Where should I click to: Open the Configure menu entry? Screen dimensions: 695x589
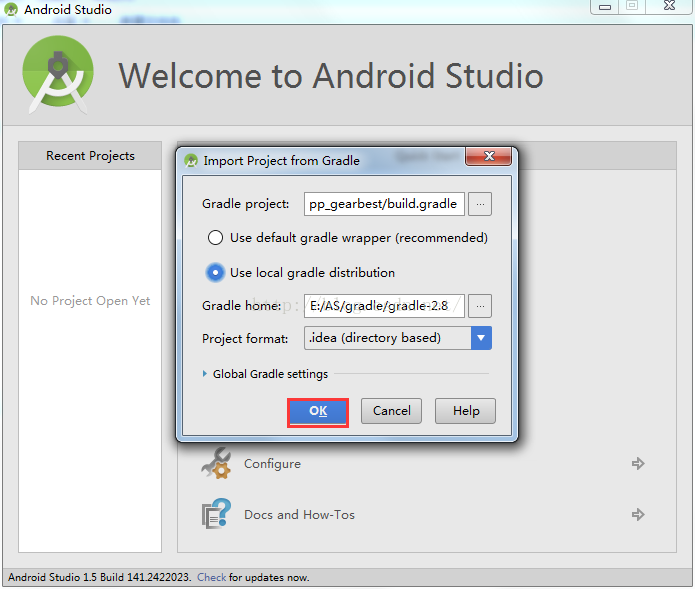pos(272,464)
